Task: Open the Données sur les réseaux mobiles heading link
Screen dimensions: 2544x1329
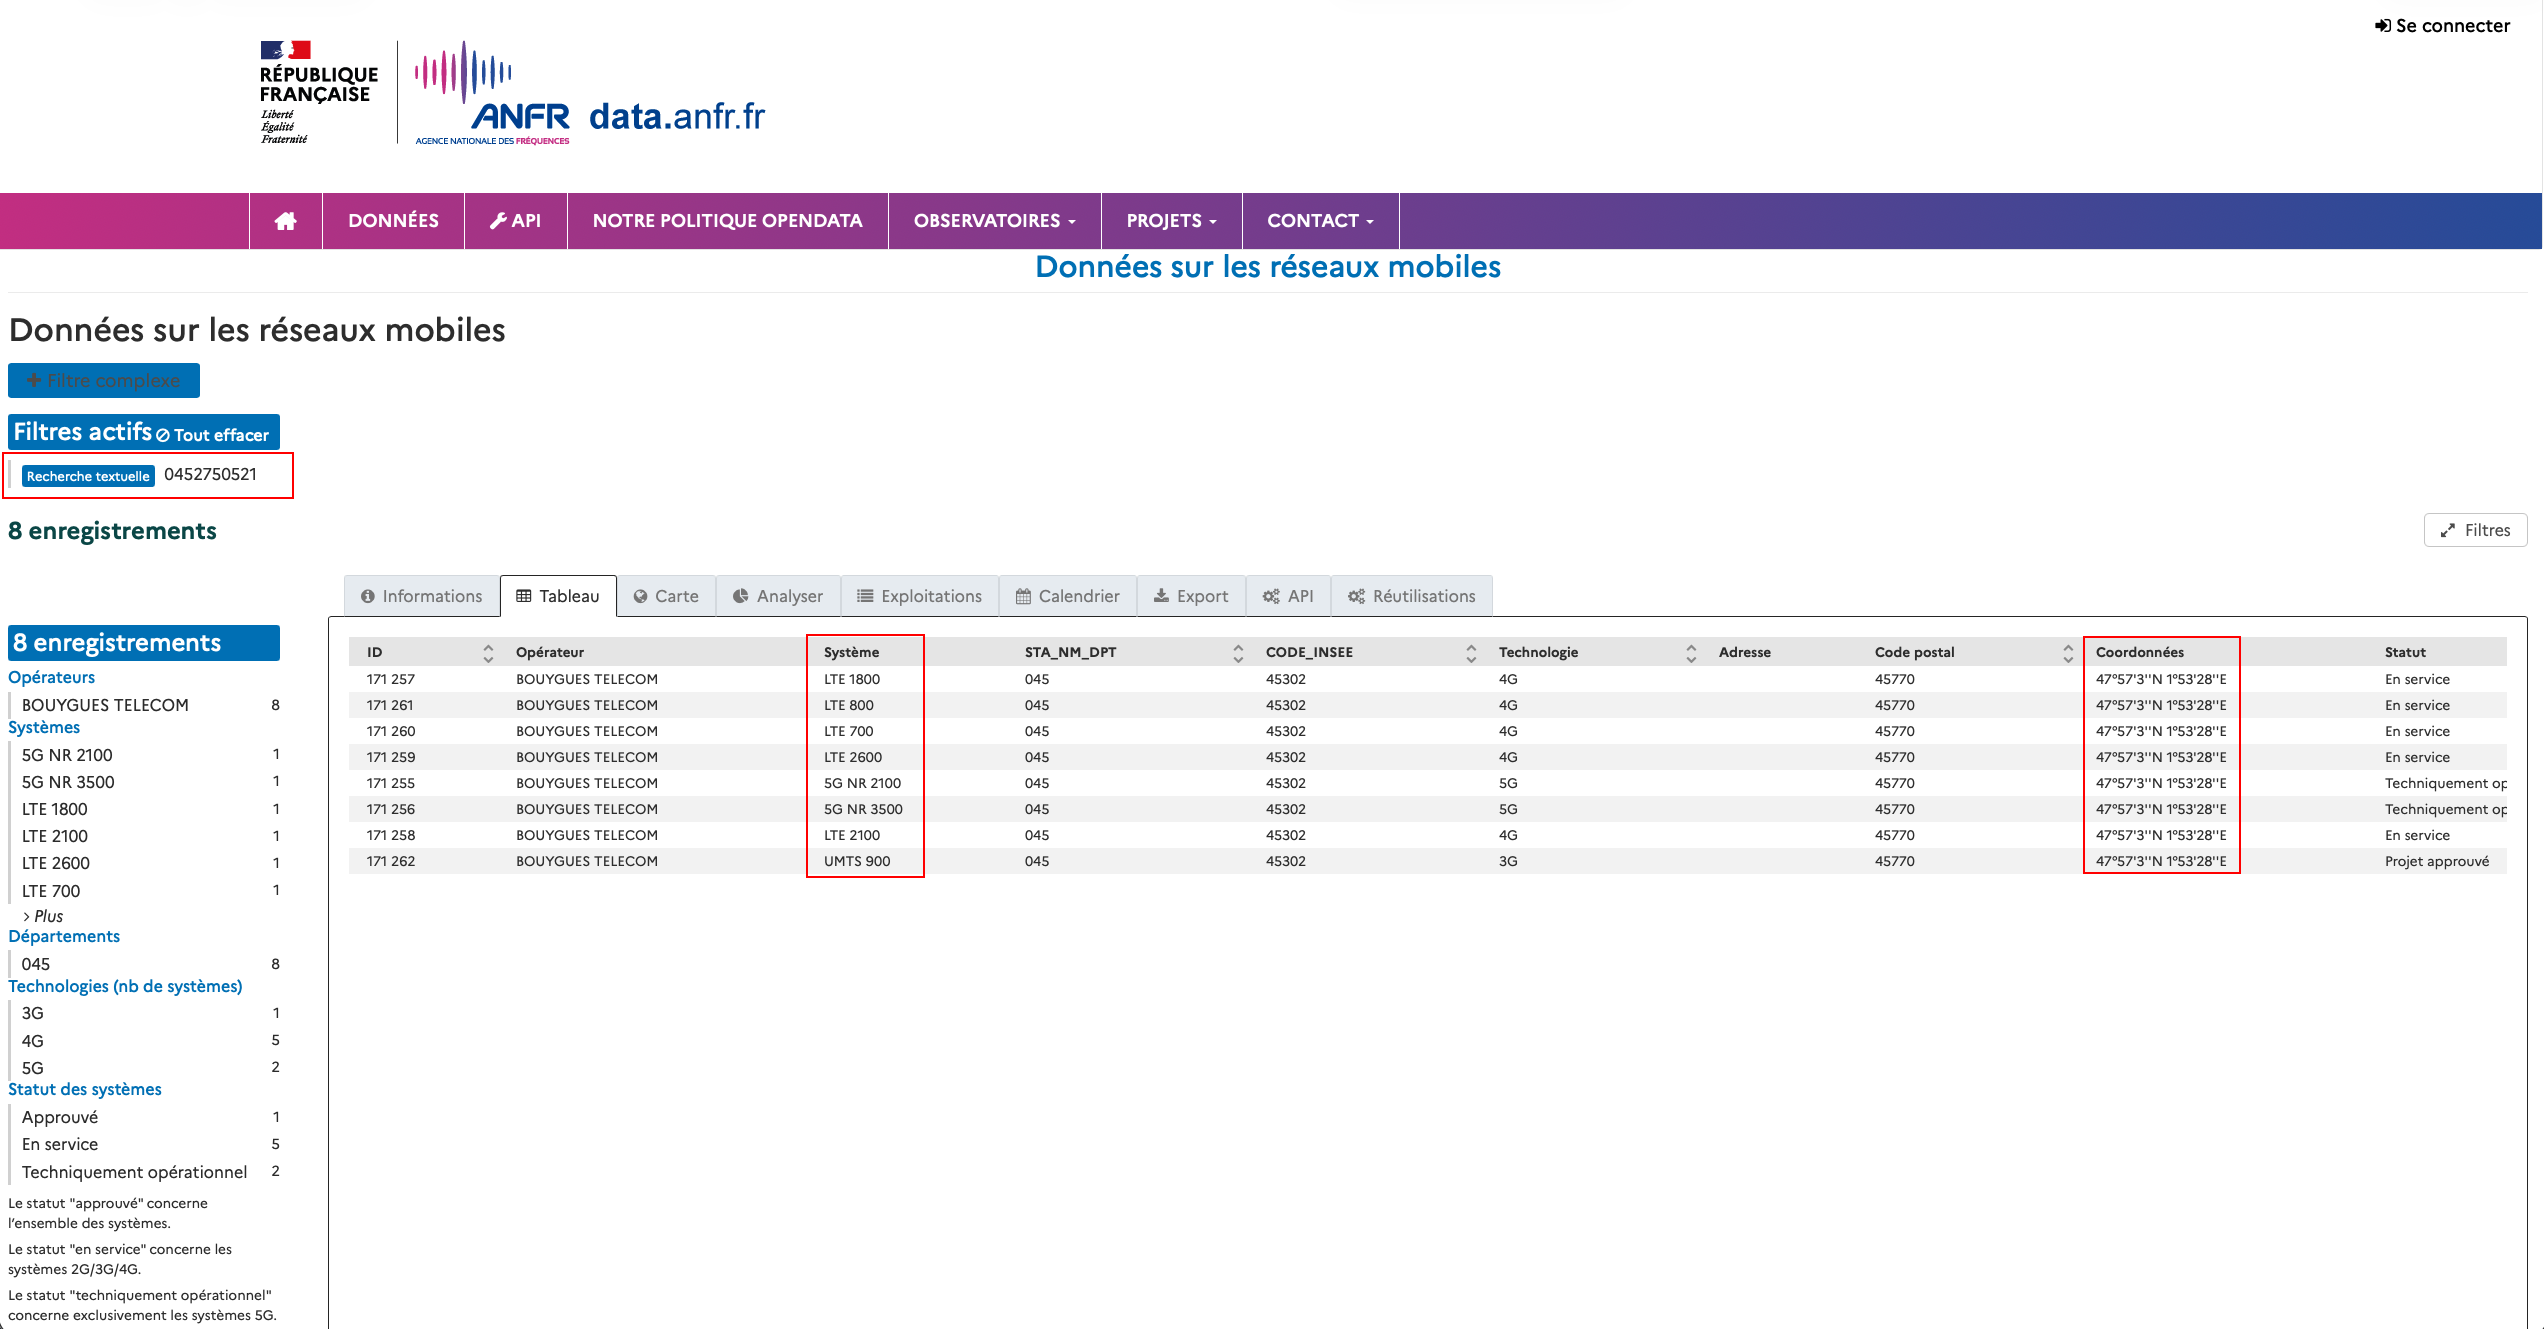Action: pyautogui.click(x=1268, y=267)
